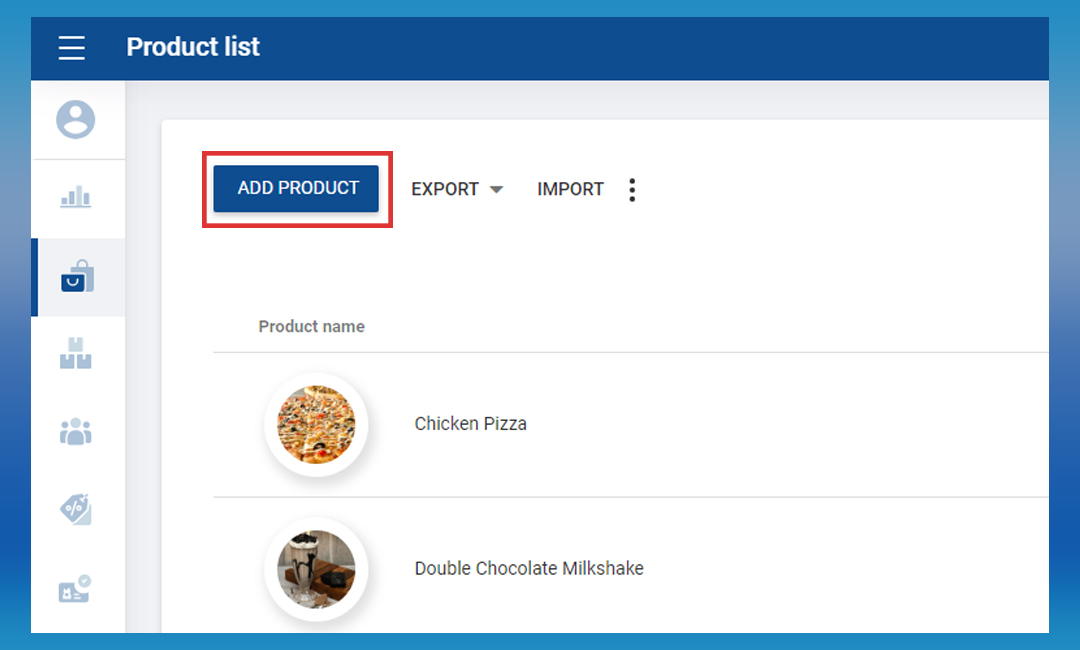The width and height of the screenshot is (1080, 650).
Task: Click the EXPORT text label
Action: pyautogui.click(x=445, y=189)
